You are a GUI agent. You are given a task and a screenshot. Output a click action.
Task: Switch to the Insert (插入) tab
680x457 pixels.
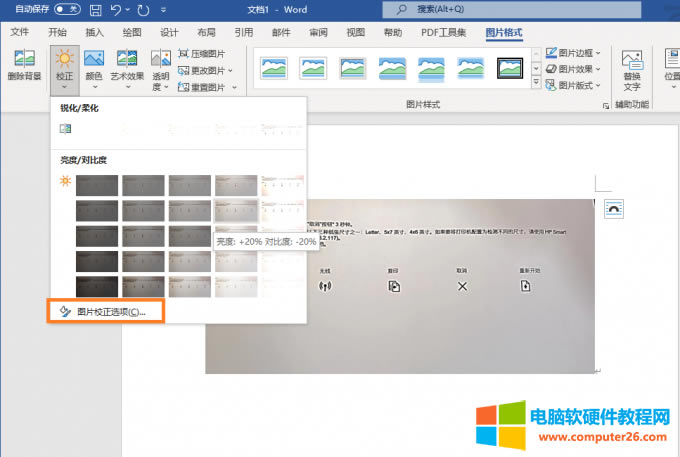click(x=95, y=32)
